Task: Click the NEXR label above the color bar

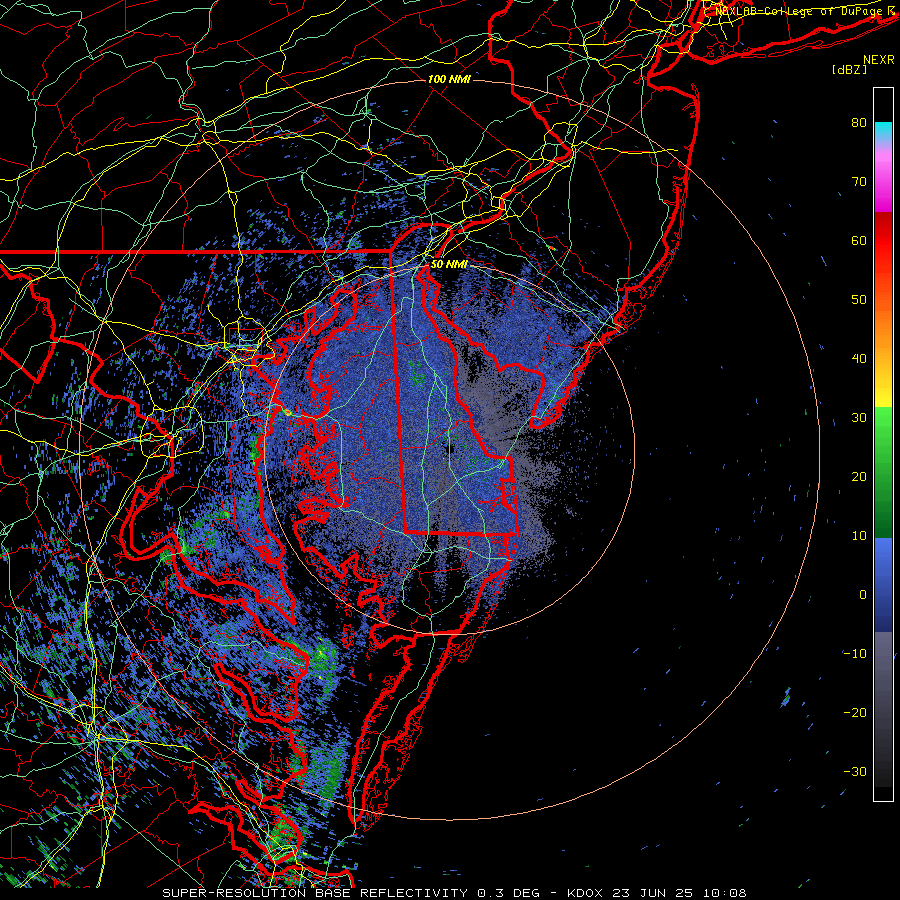Action: click(x=878, y=60)
